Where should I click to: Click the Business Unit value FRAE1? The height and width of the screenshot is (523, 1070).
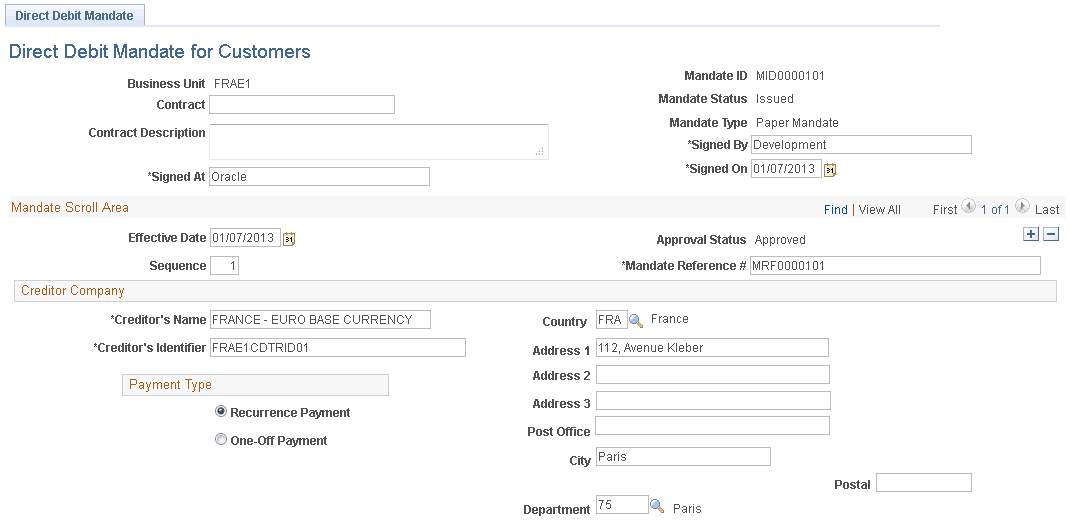point(233,84)
